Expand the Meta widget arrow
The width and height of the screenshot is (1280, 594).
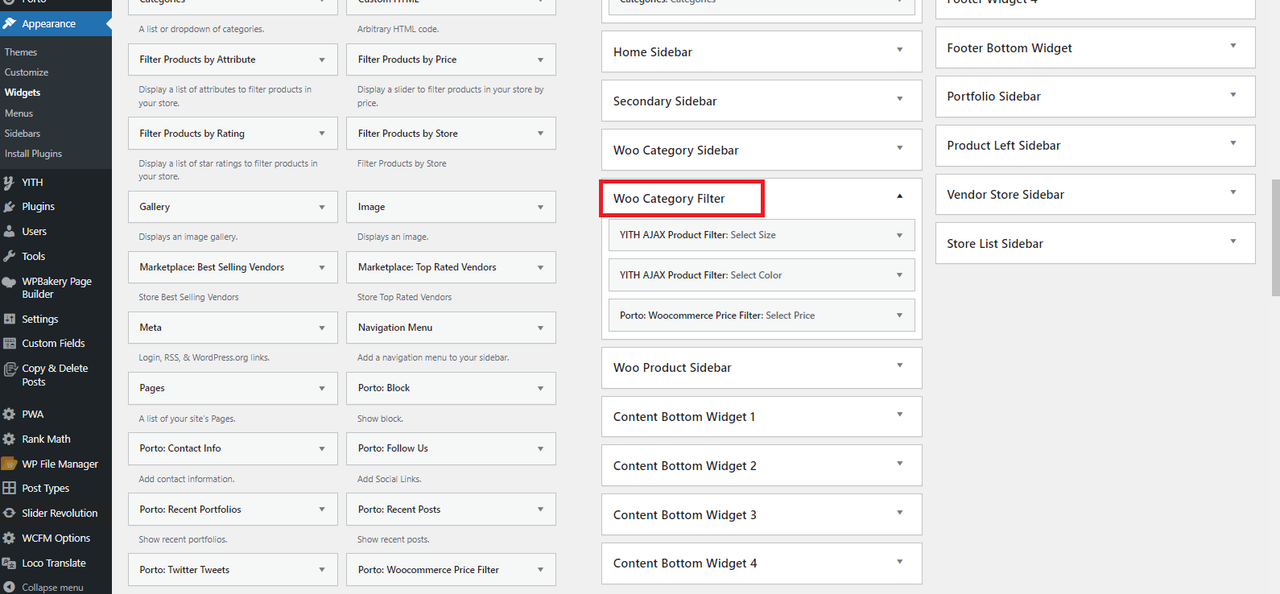322,328
